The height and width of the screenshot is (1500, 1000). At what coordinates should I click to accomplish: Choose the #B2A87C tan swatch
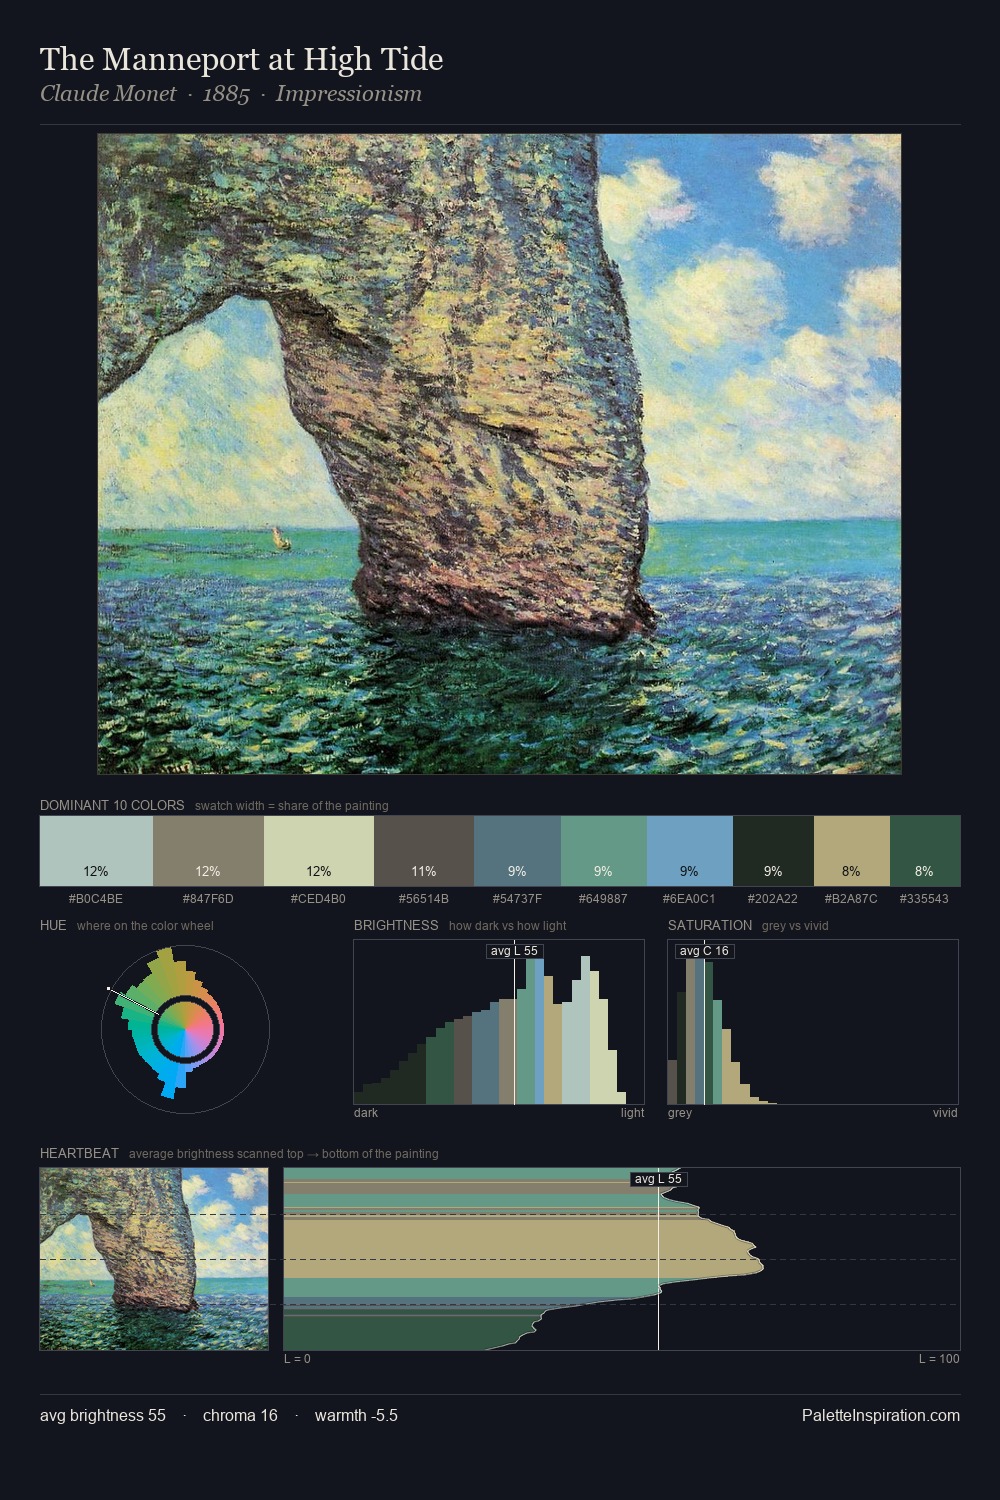[x=852, y=851]
